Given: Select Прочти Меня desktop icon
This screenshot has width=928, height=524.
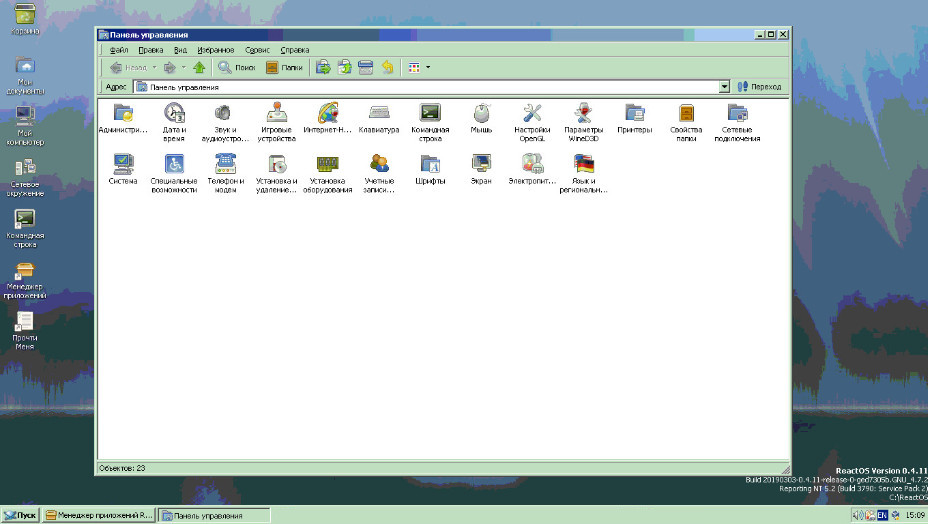Looking at the screenshot, I should [25, 330].
